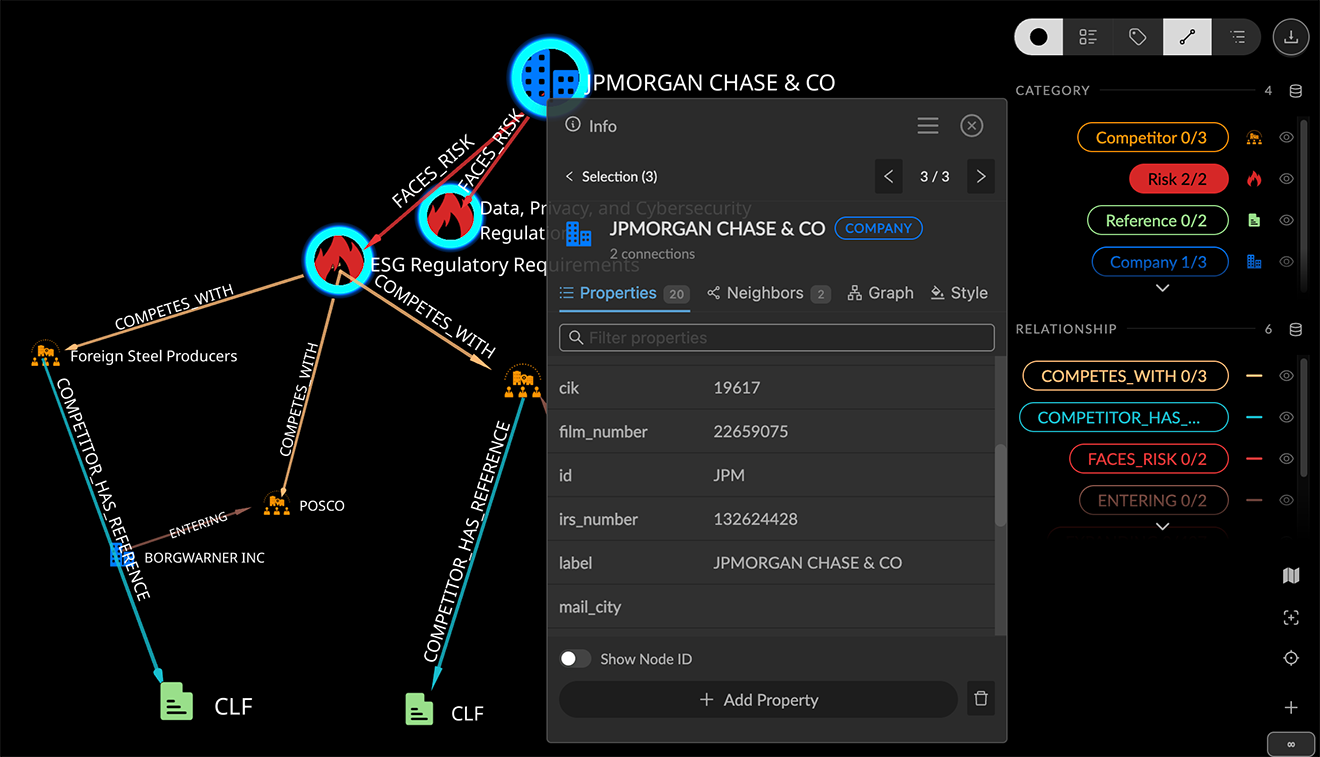Screen dimensions: 1320x757
Task: Select the Properties tab
Action: coord(623,293)
